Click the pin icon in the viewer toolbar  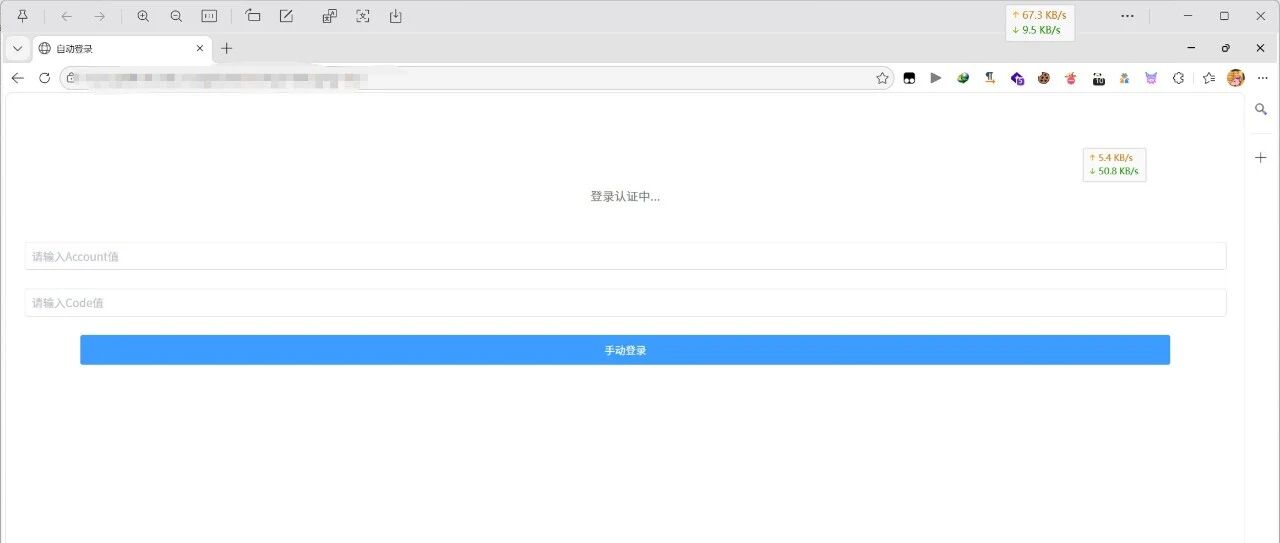tap(23, 16)
